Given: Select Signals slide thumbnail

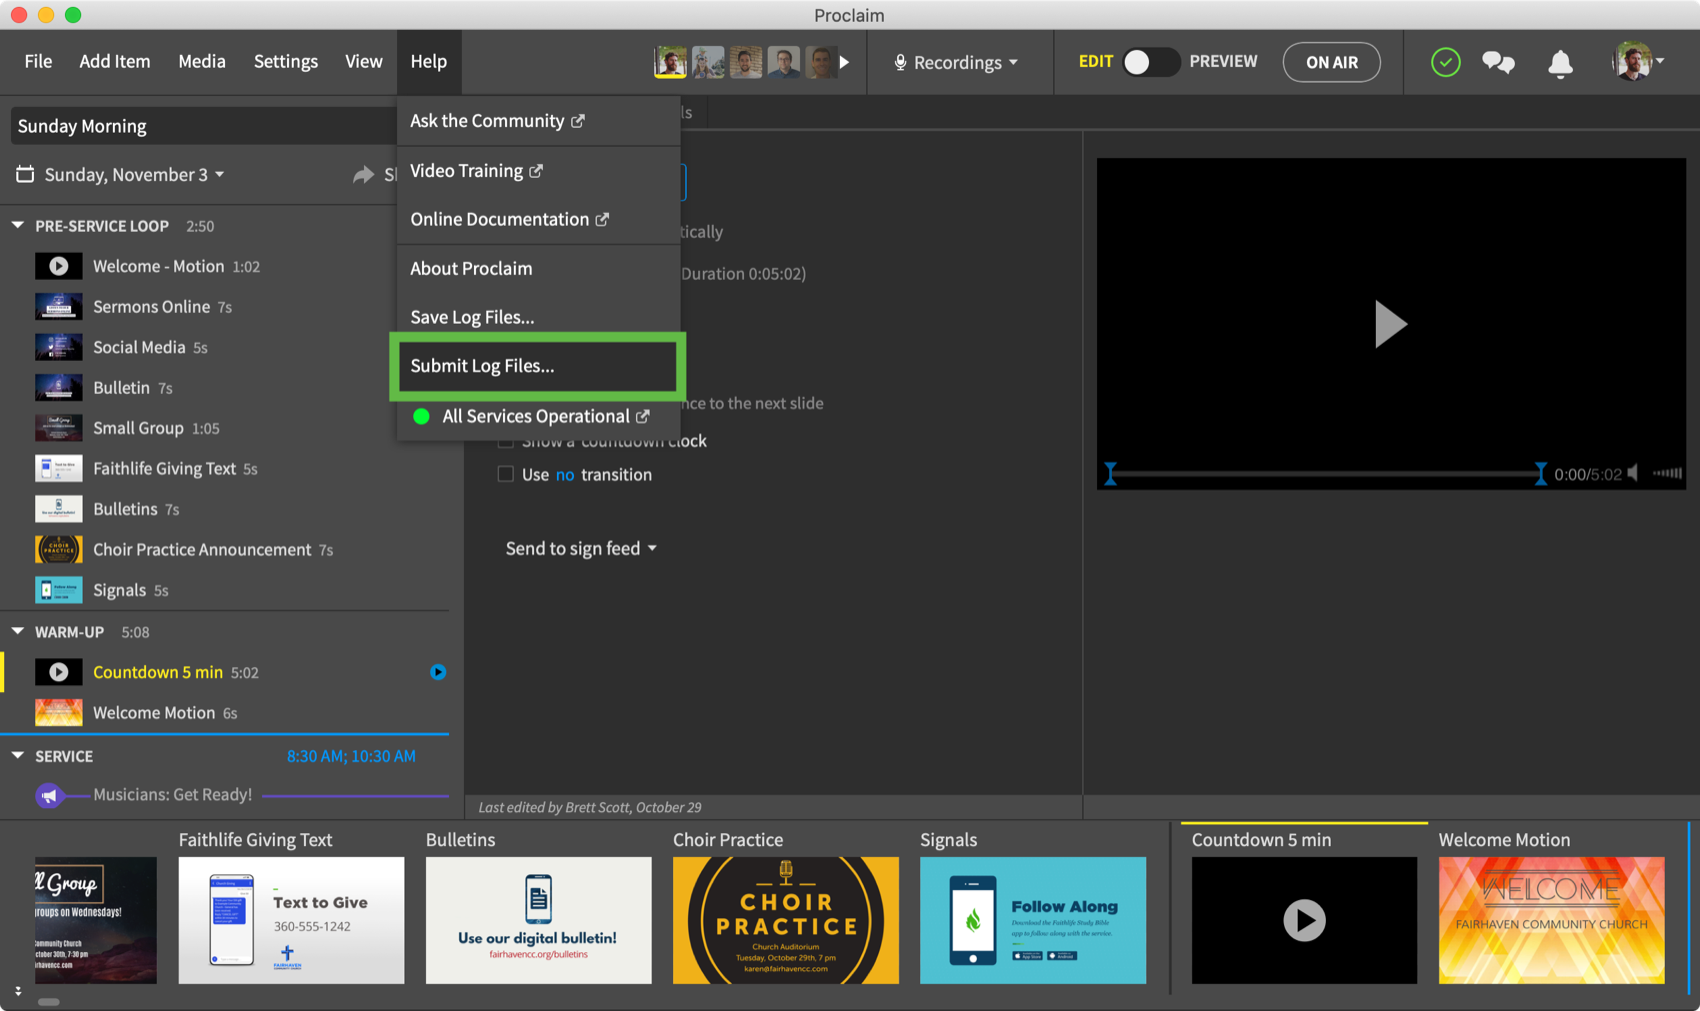Looking at the screenshot, I should (x=1033, y=920).
